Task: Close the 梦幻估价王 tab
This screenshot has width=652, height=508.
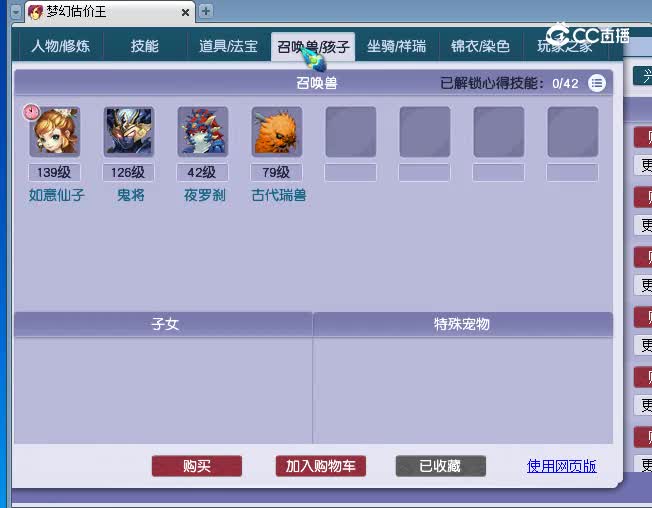Action: [185, 12]
